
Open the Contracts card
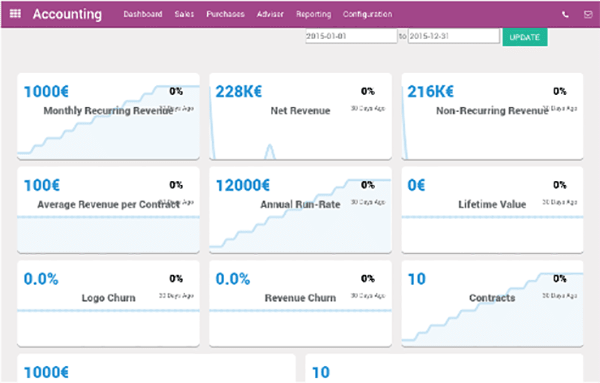(x=492, y=303)
